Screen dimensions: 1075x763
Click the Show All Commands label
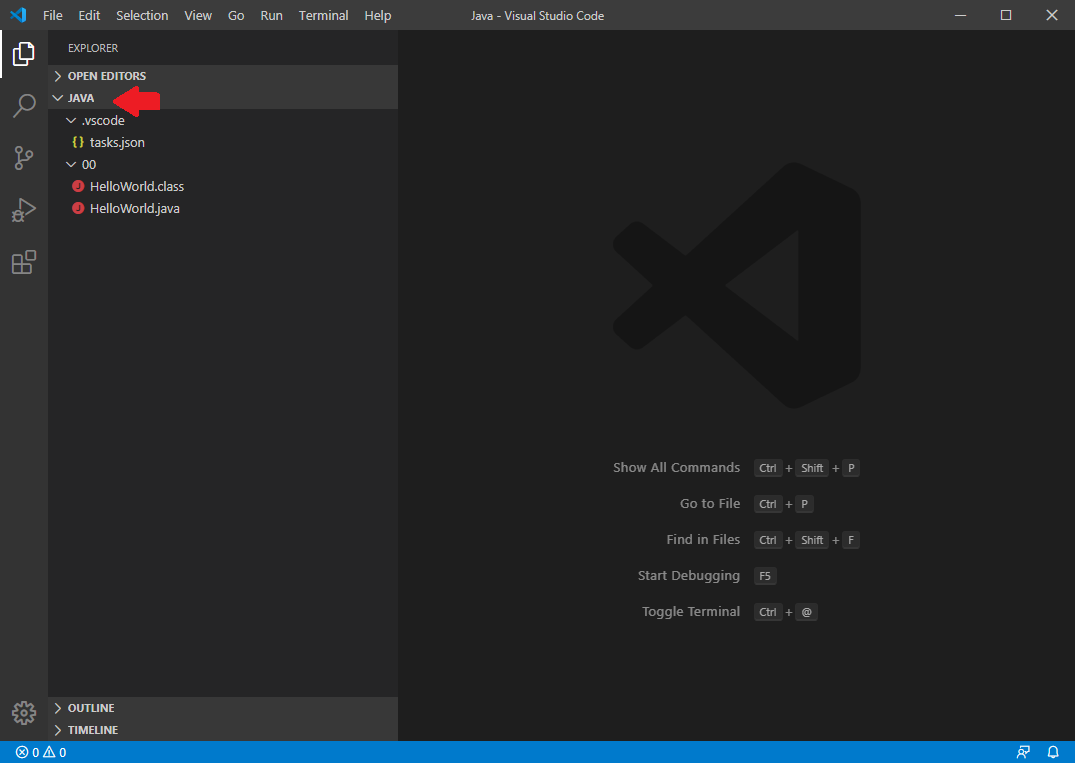677,468
